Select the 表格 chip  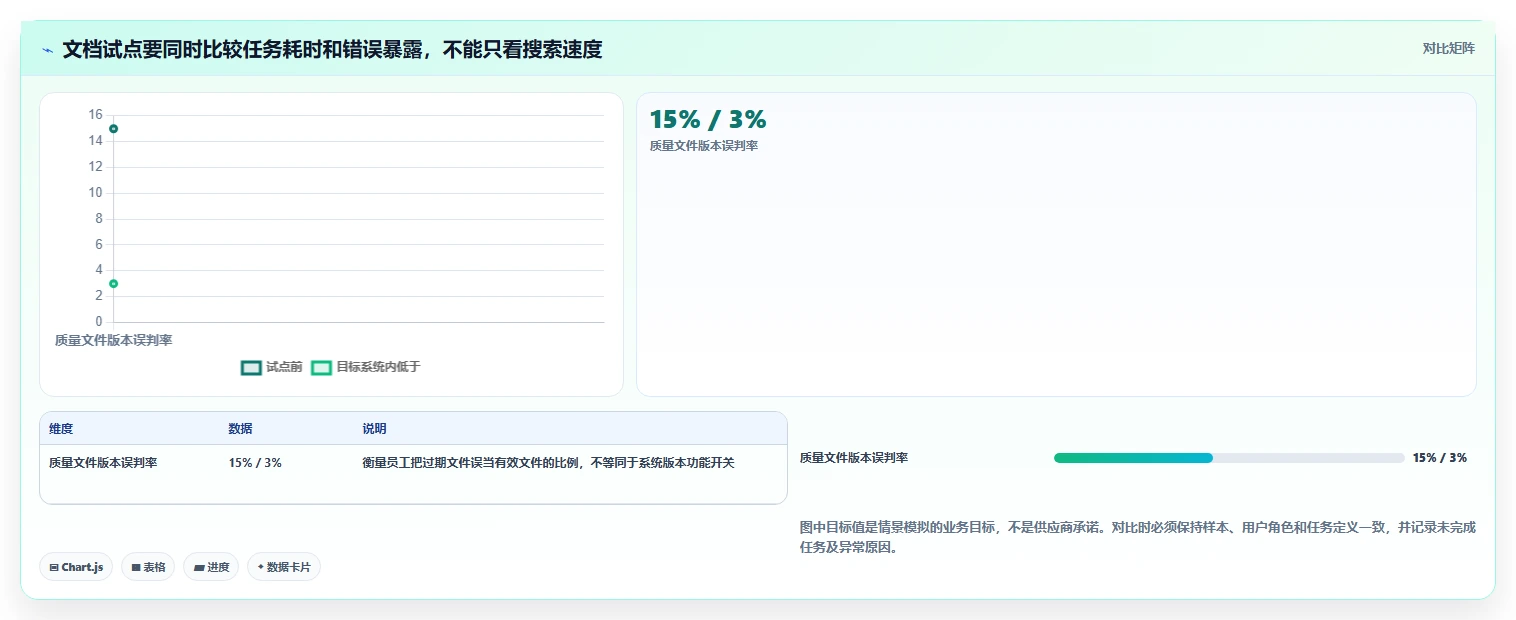pos(148,567)
